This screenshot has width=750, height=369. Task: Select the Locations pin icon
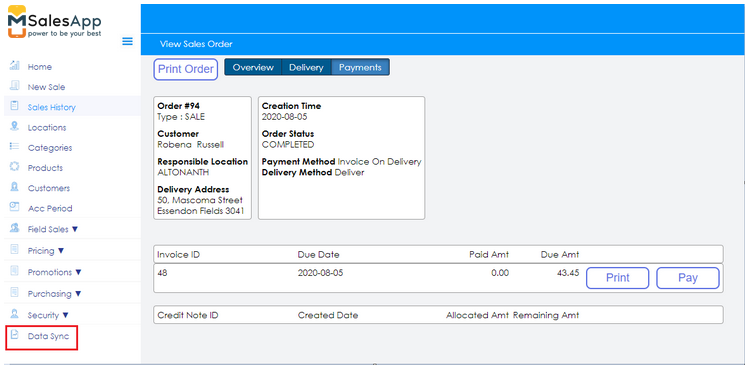pyautogui.click(x=15, y=126)
